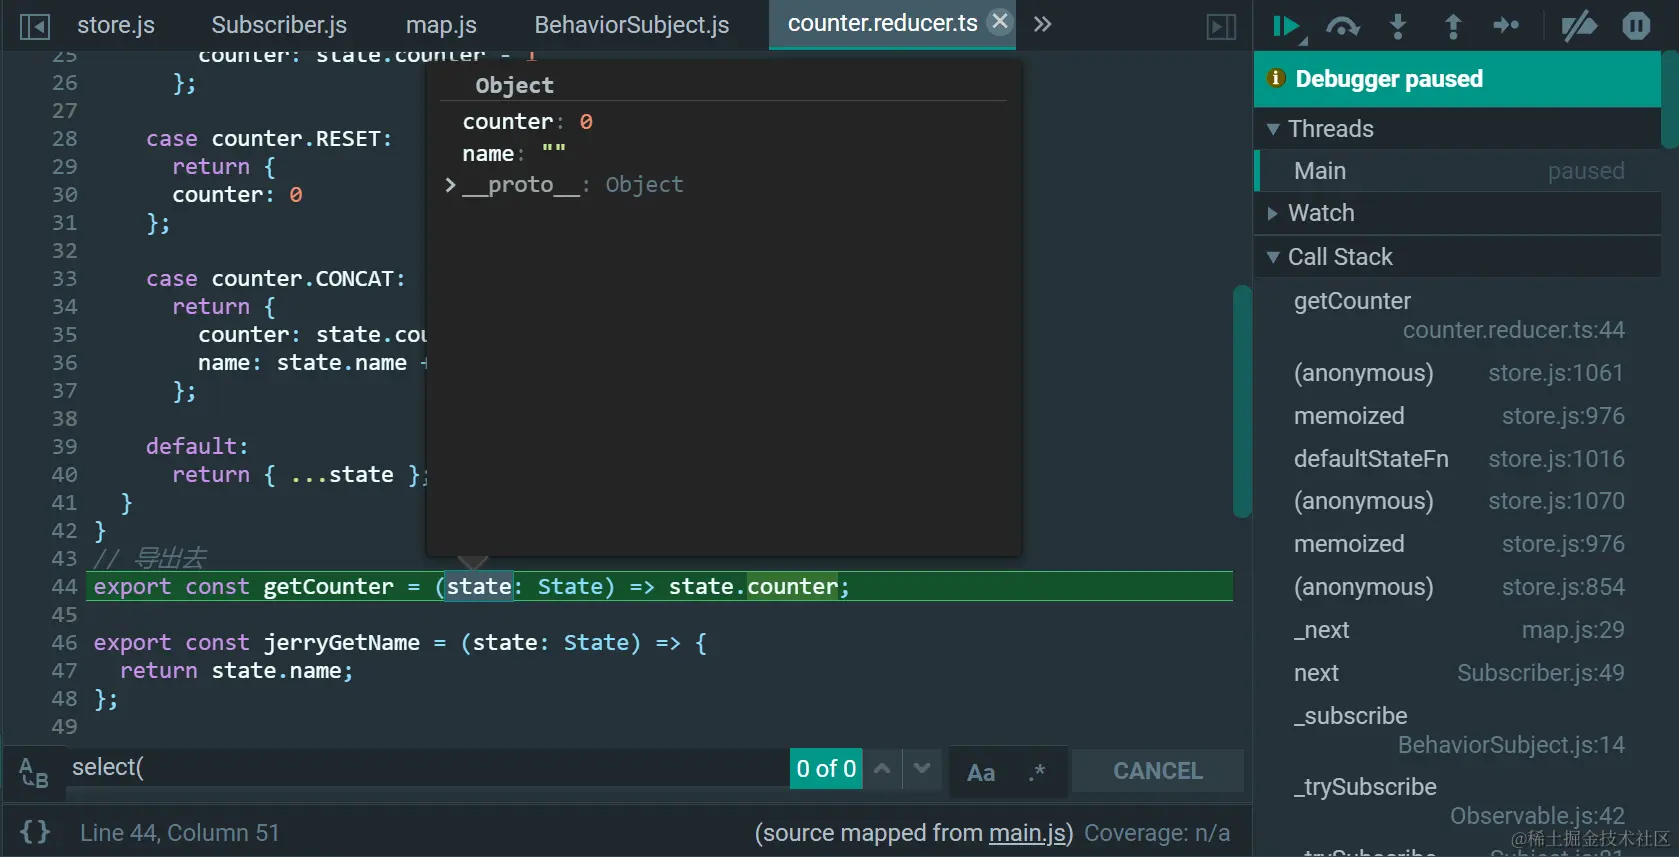Go to previous search match

[882, 769]
